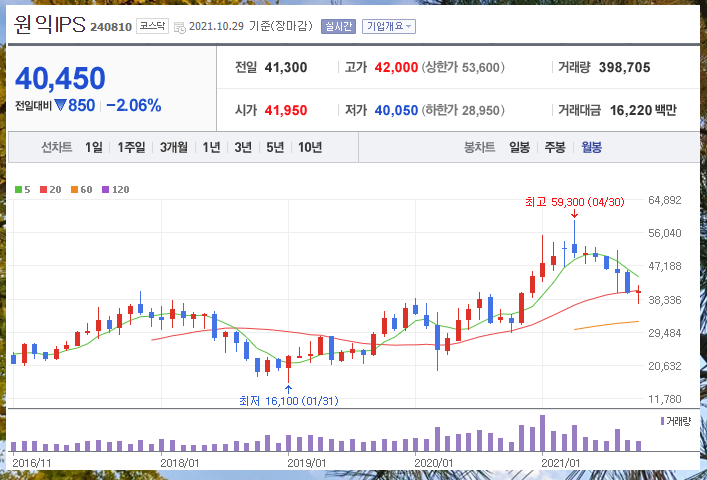Click the 2016/11 x-axis label
Screen dimensions: 707x480
coord(32,463)
